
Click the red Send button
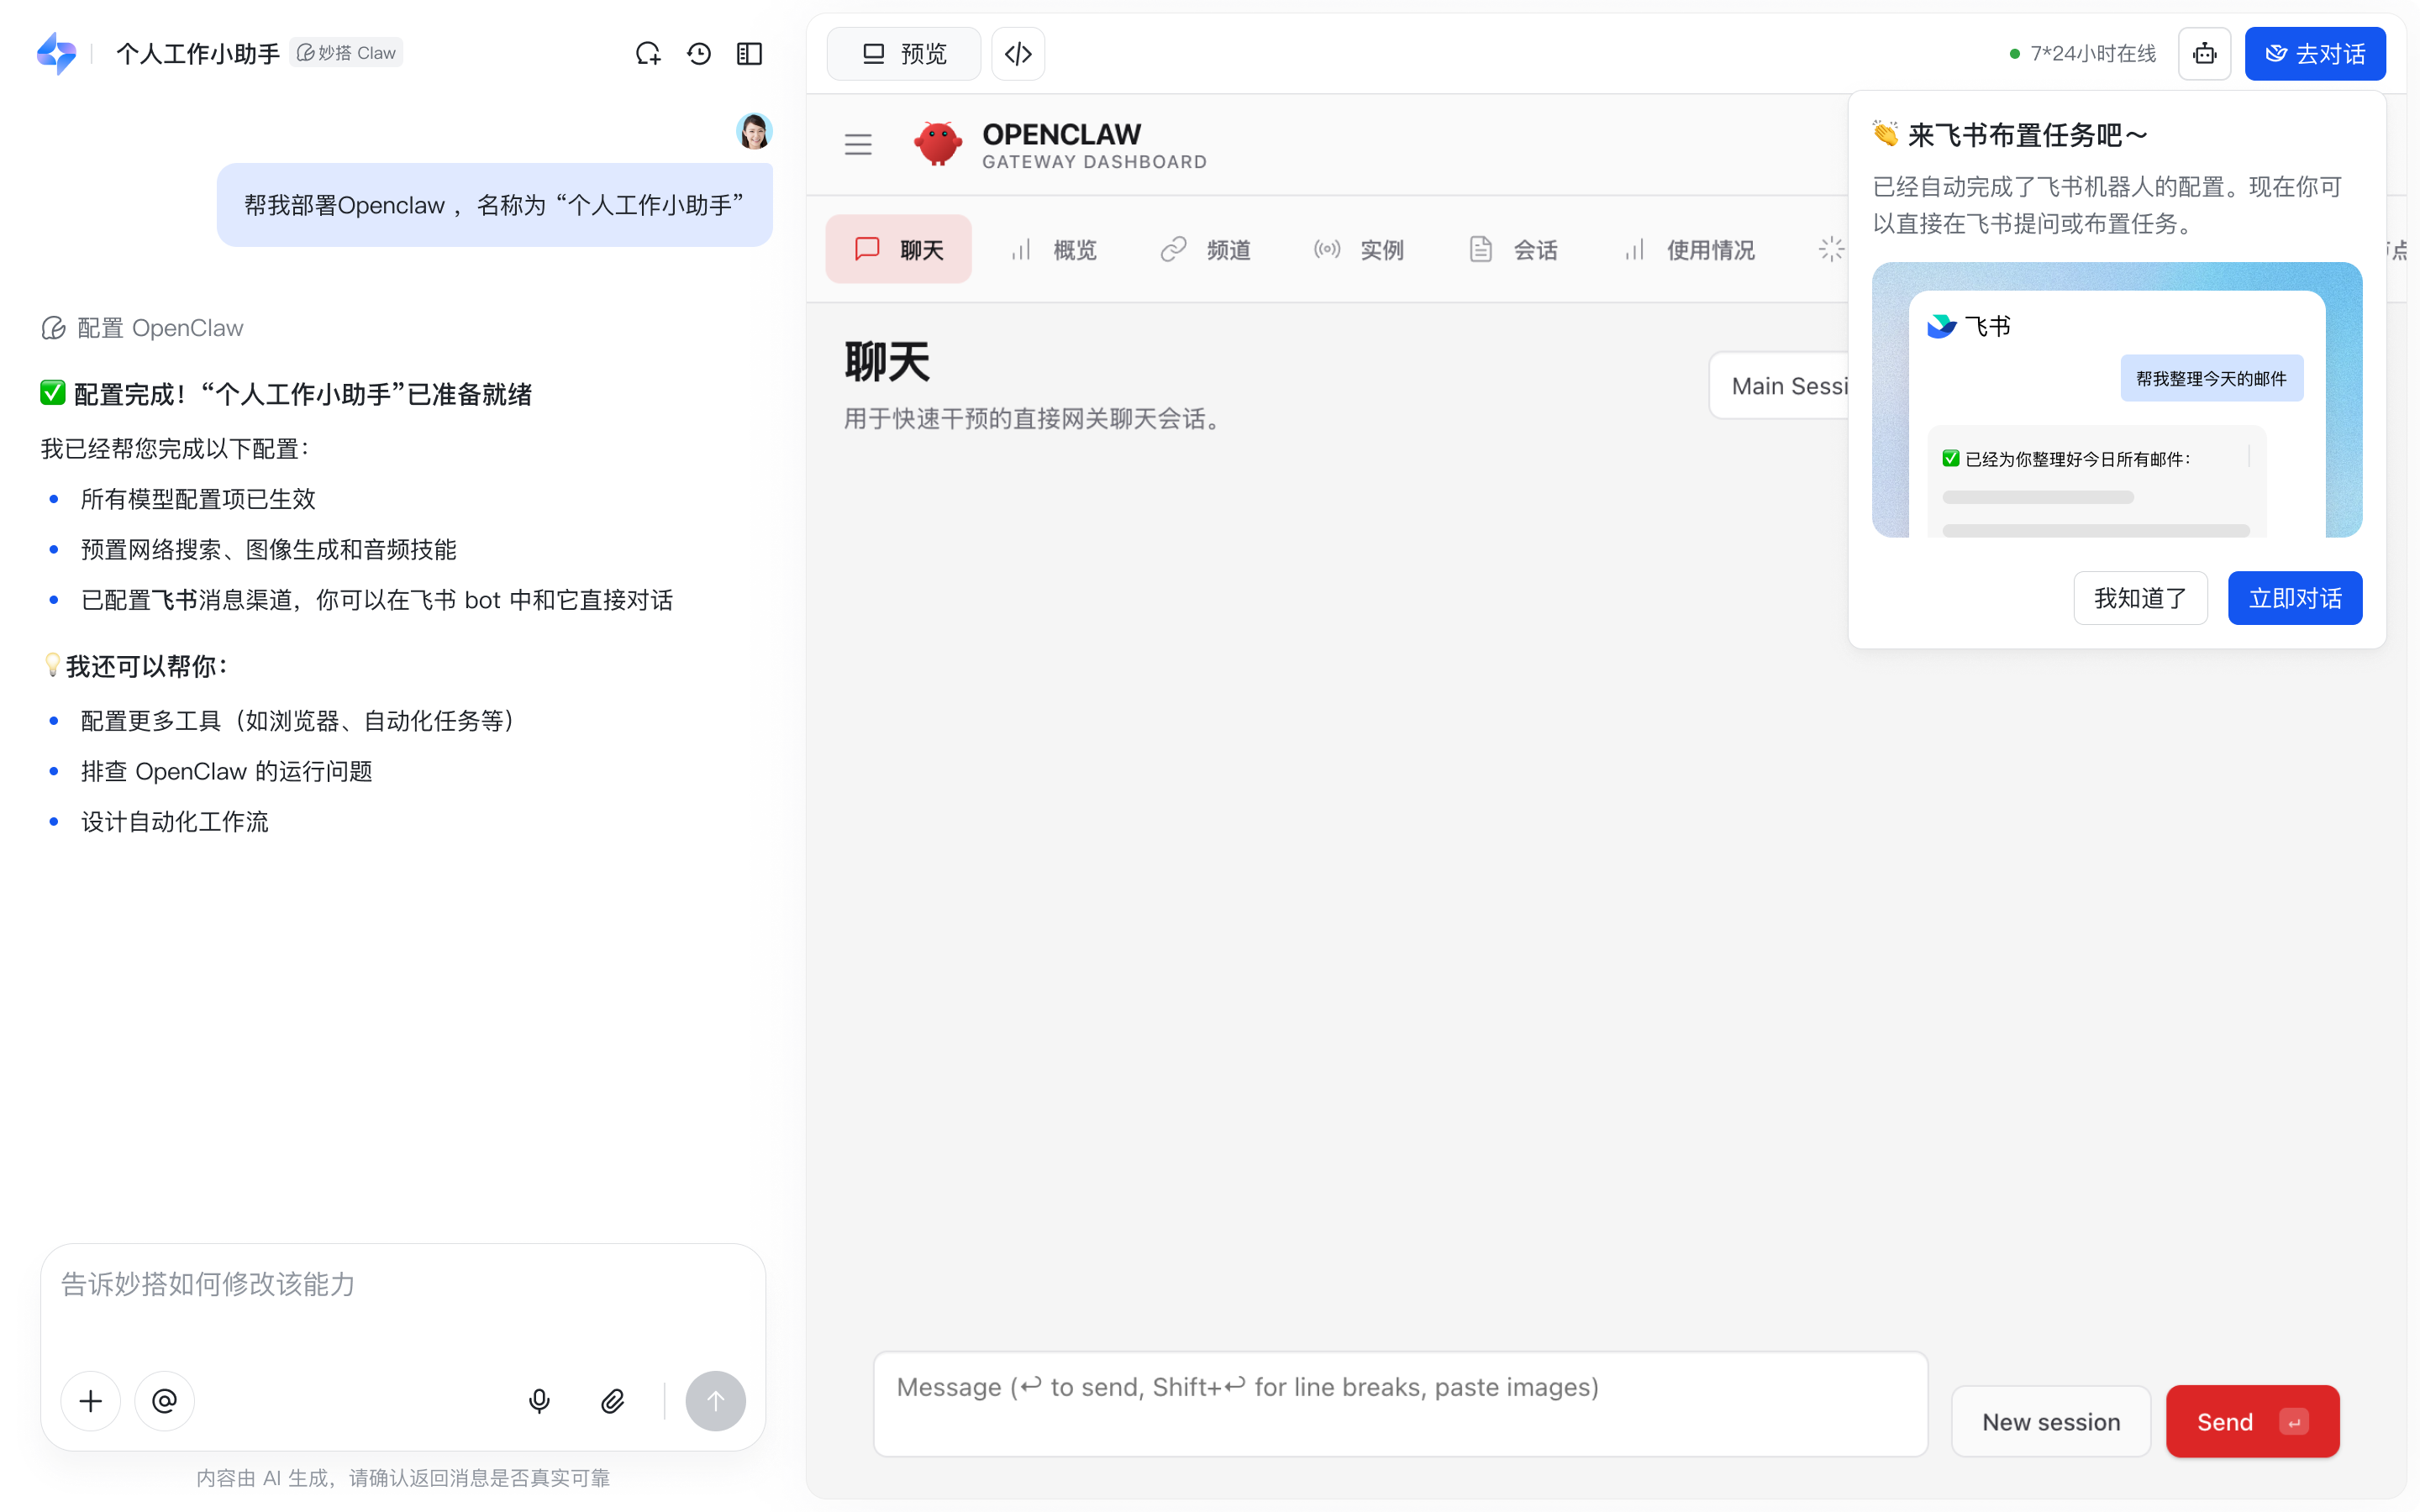(2251, 1421)
